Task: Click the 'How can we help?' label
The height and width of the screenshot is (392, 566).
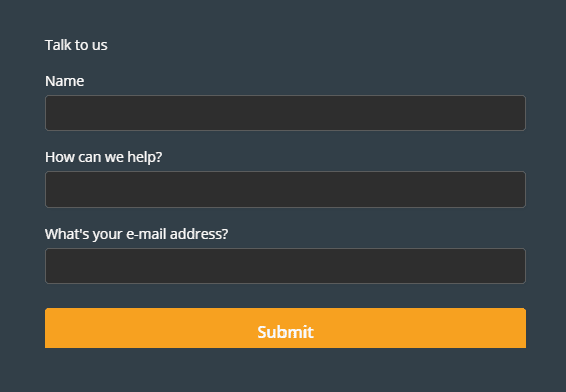Action: coord(104,157)
